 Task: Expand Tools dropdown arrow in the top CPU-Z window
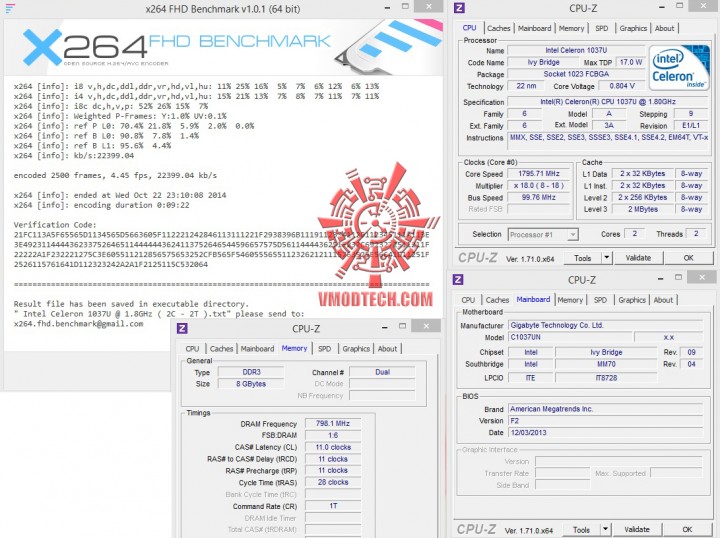coord(607,258)
